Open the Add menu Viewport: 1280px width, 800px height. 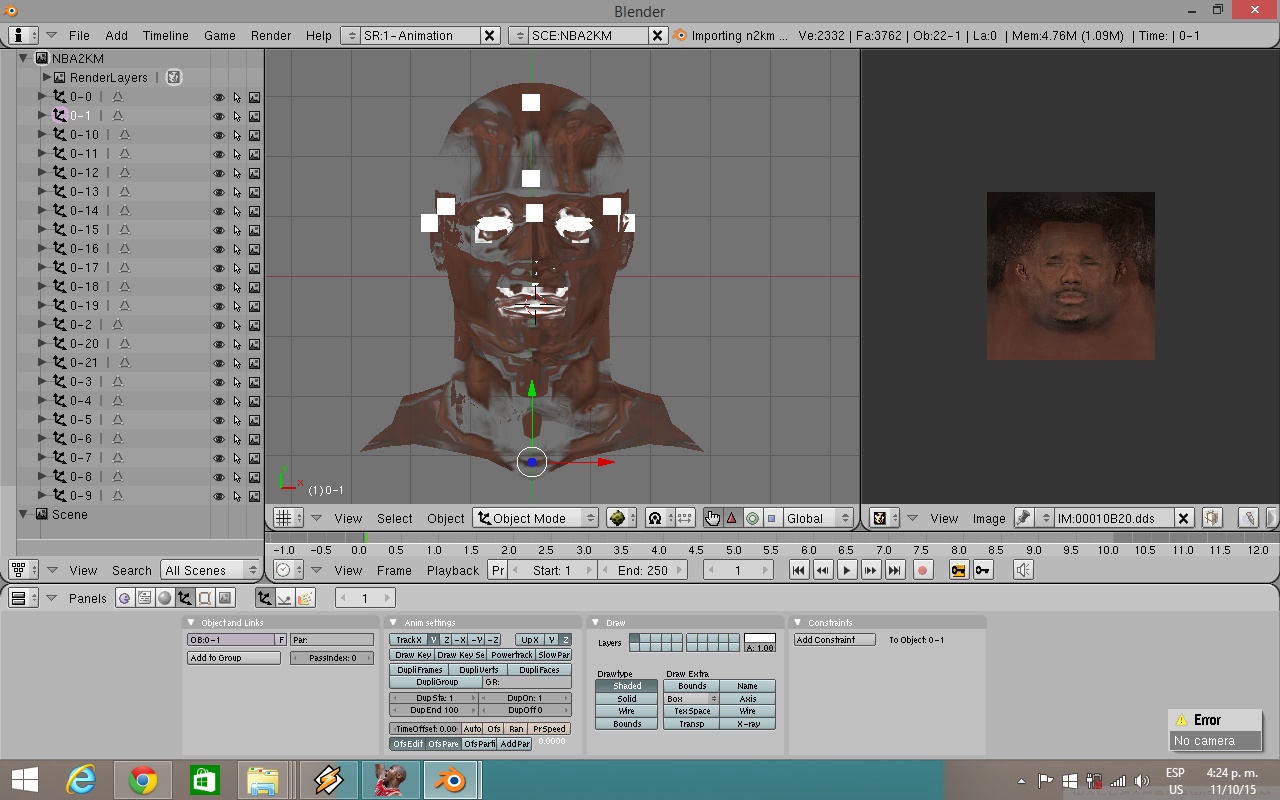pyautogui.click(x=117, y=35)
